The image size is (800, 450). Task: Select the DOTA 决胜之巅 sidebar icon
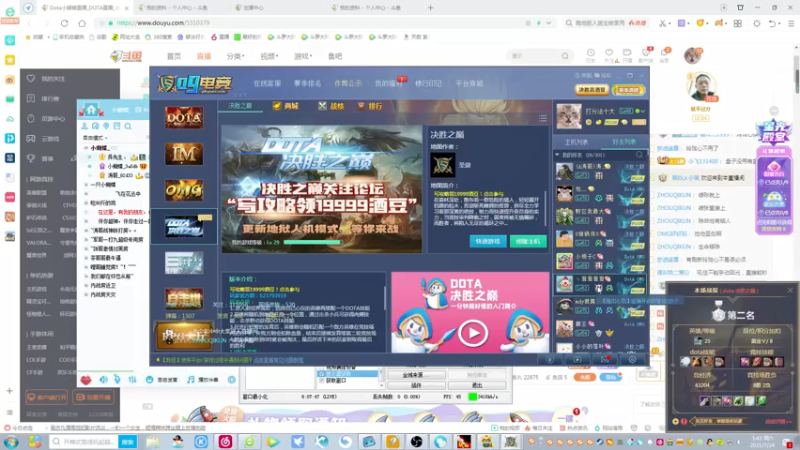(184, 227)
